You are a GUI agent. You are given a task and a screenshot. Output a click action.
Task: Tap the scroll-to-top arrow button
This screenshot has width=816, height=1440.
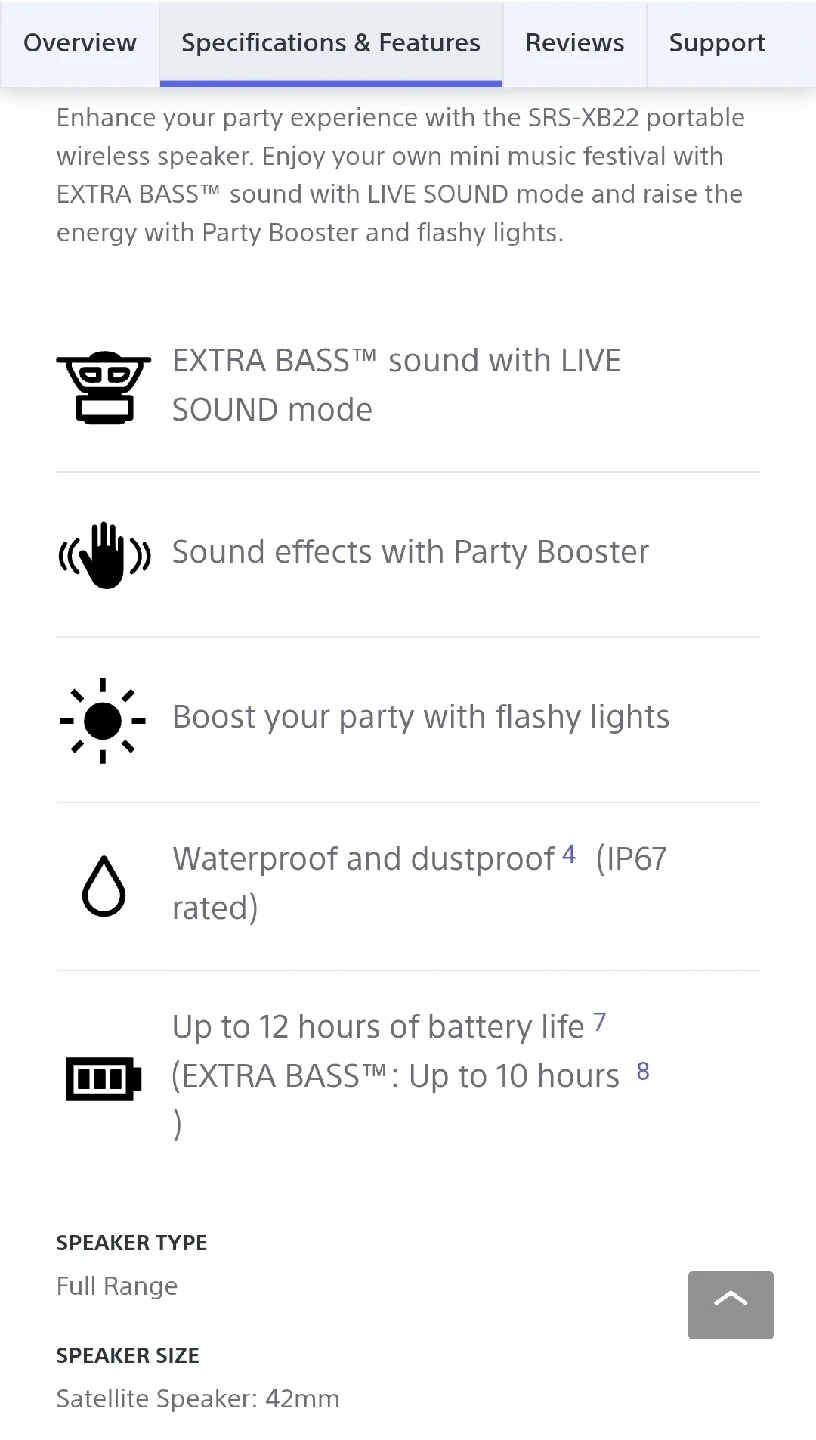point(730,1304)
